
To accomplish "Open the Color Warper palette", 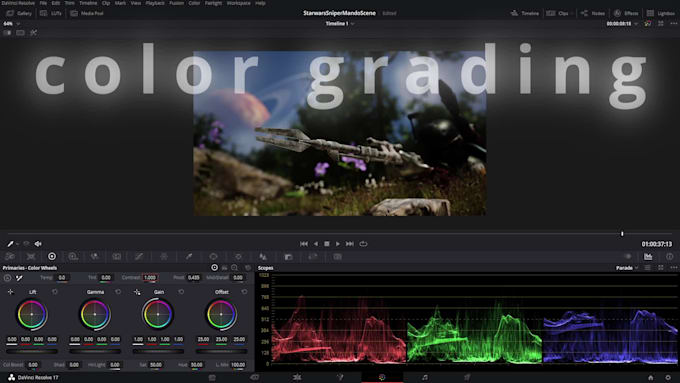I will (164, 257).
